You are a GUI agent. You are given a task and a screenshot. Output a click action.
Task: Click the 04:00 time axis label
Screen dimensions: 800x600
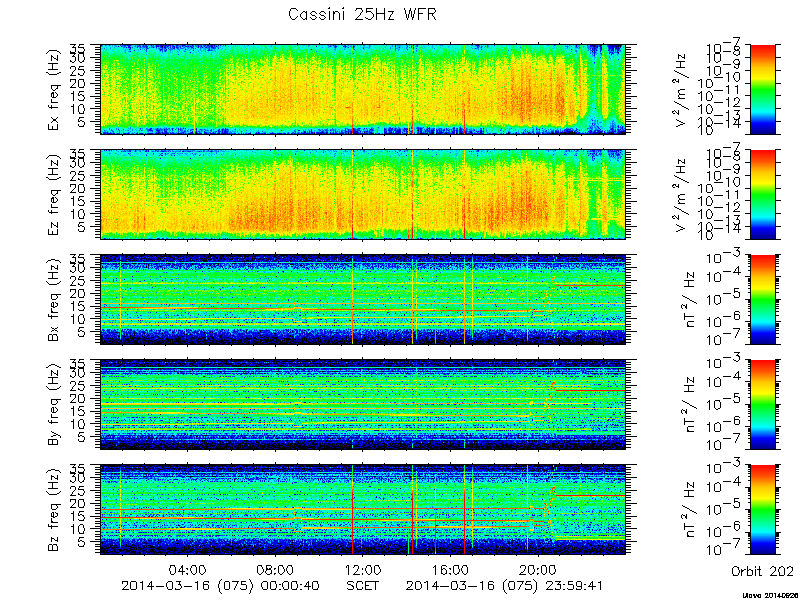click(188, 570)
